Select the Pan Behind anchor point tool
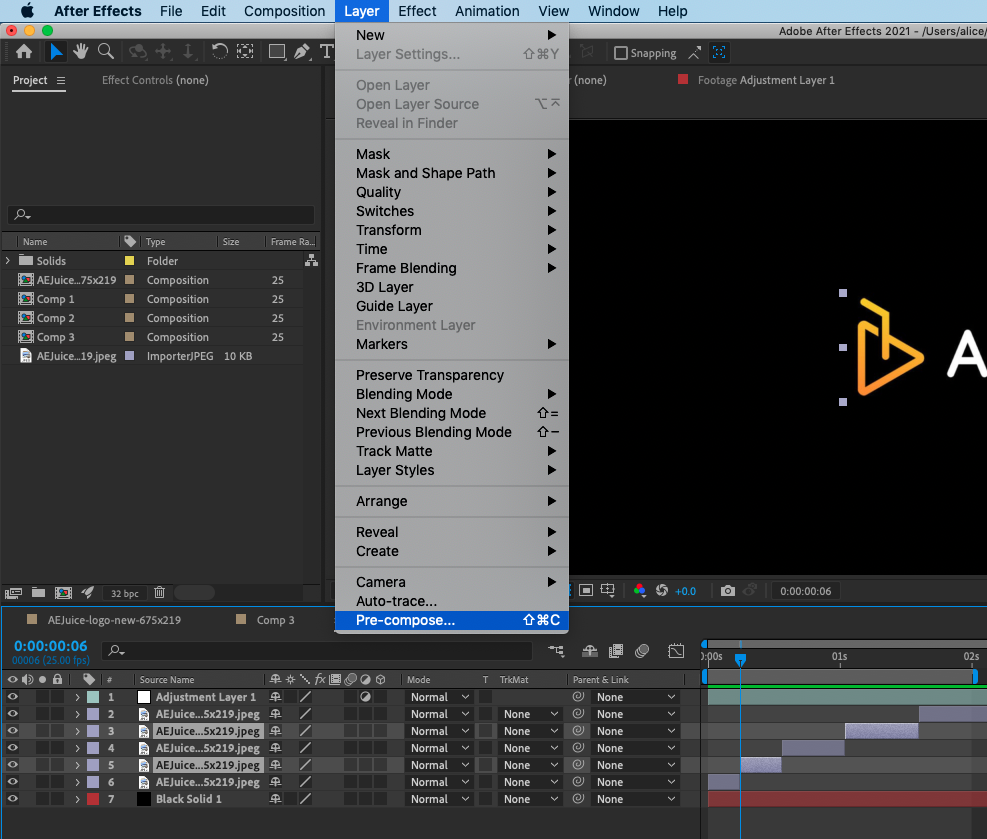Viewport: 987px width, 839px height. 245,52
